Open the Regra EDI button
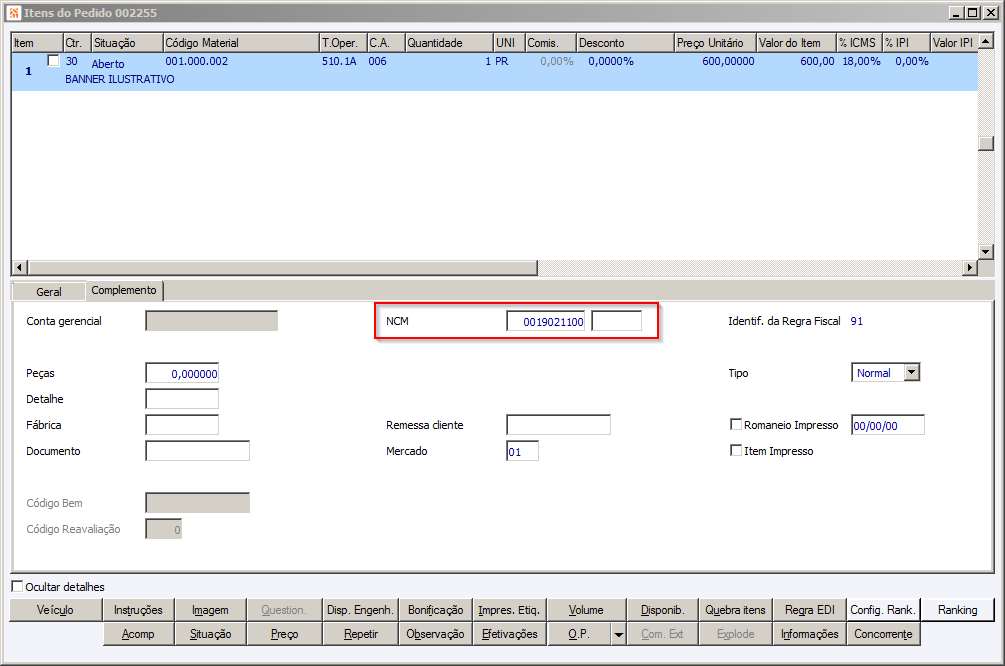 click(810, 610)
